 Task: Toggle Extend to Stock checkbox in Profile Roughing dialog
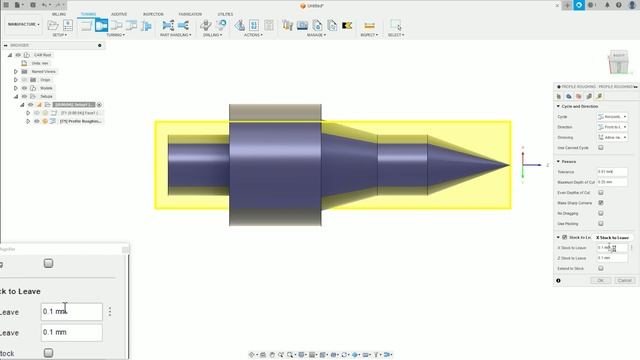click(601, 268)
